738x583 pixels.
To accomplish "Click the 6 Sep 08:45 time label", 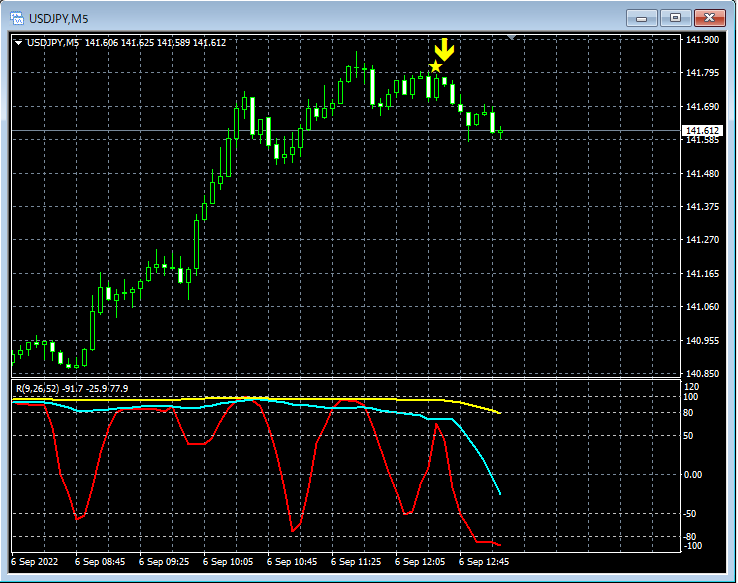I will point(100,562).
